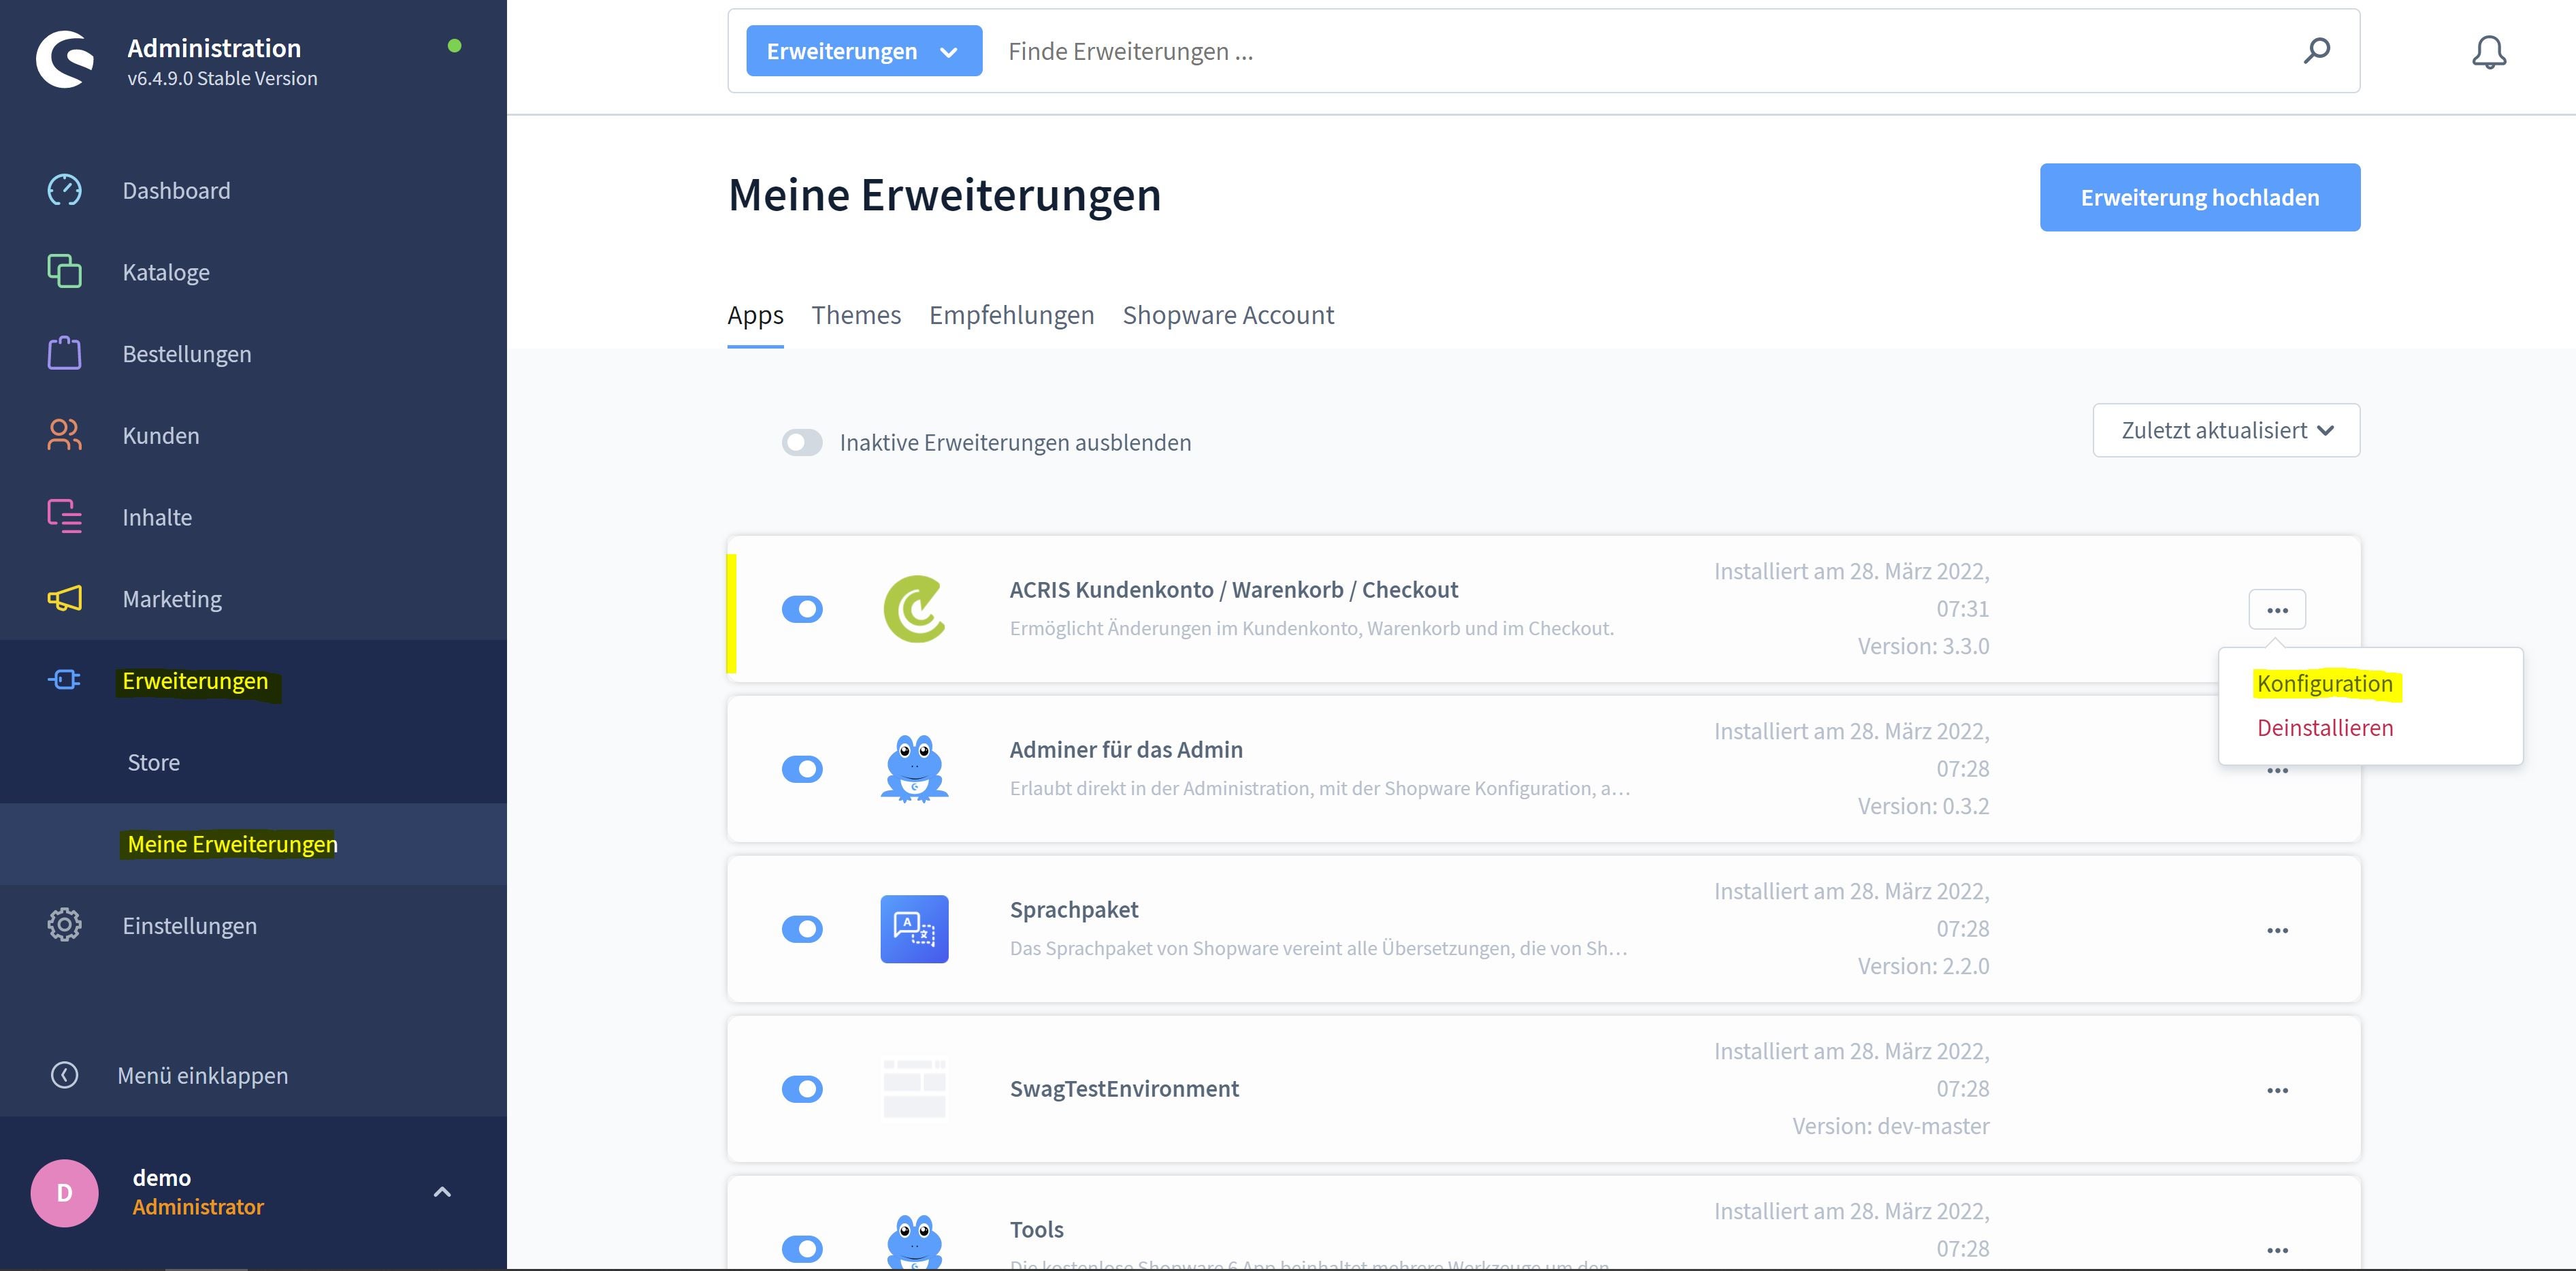Click Erweiterung hochladen button

point(2200,197)
